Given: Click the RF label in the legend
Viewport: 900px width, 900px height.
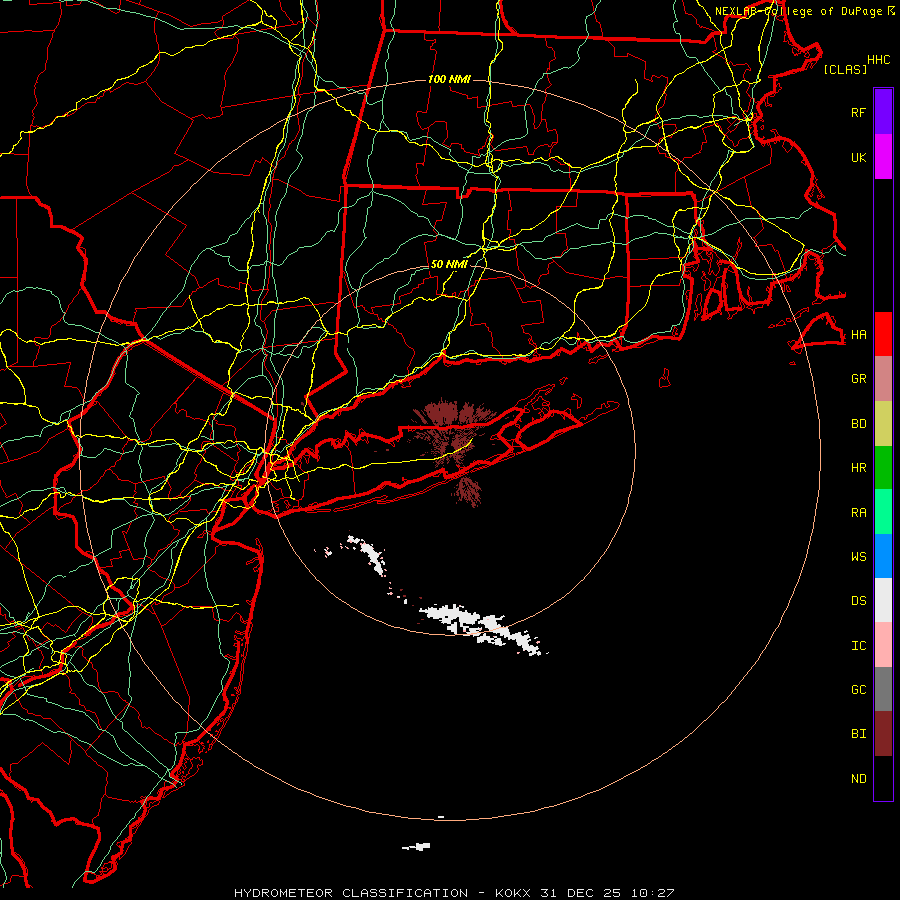Looking at the screenshot, I should coord(858,113).
